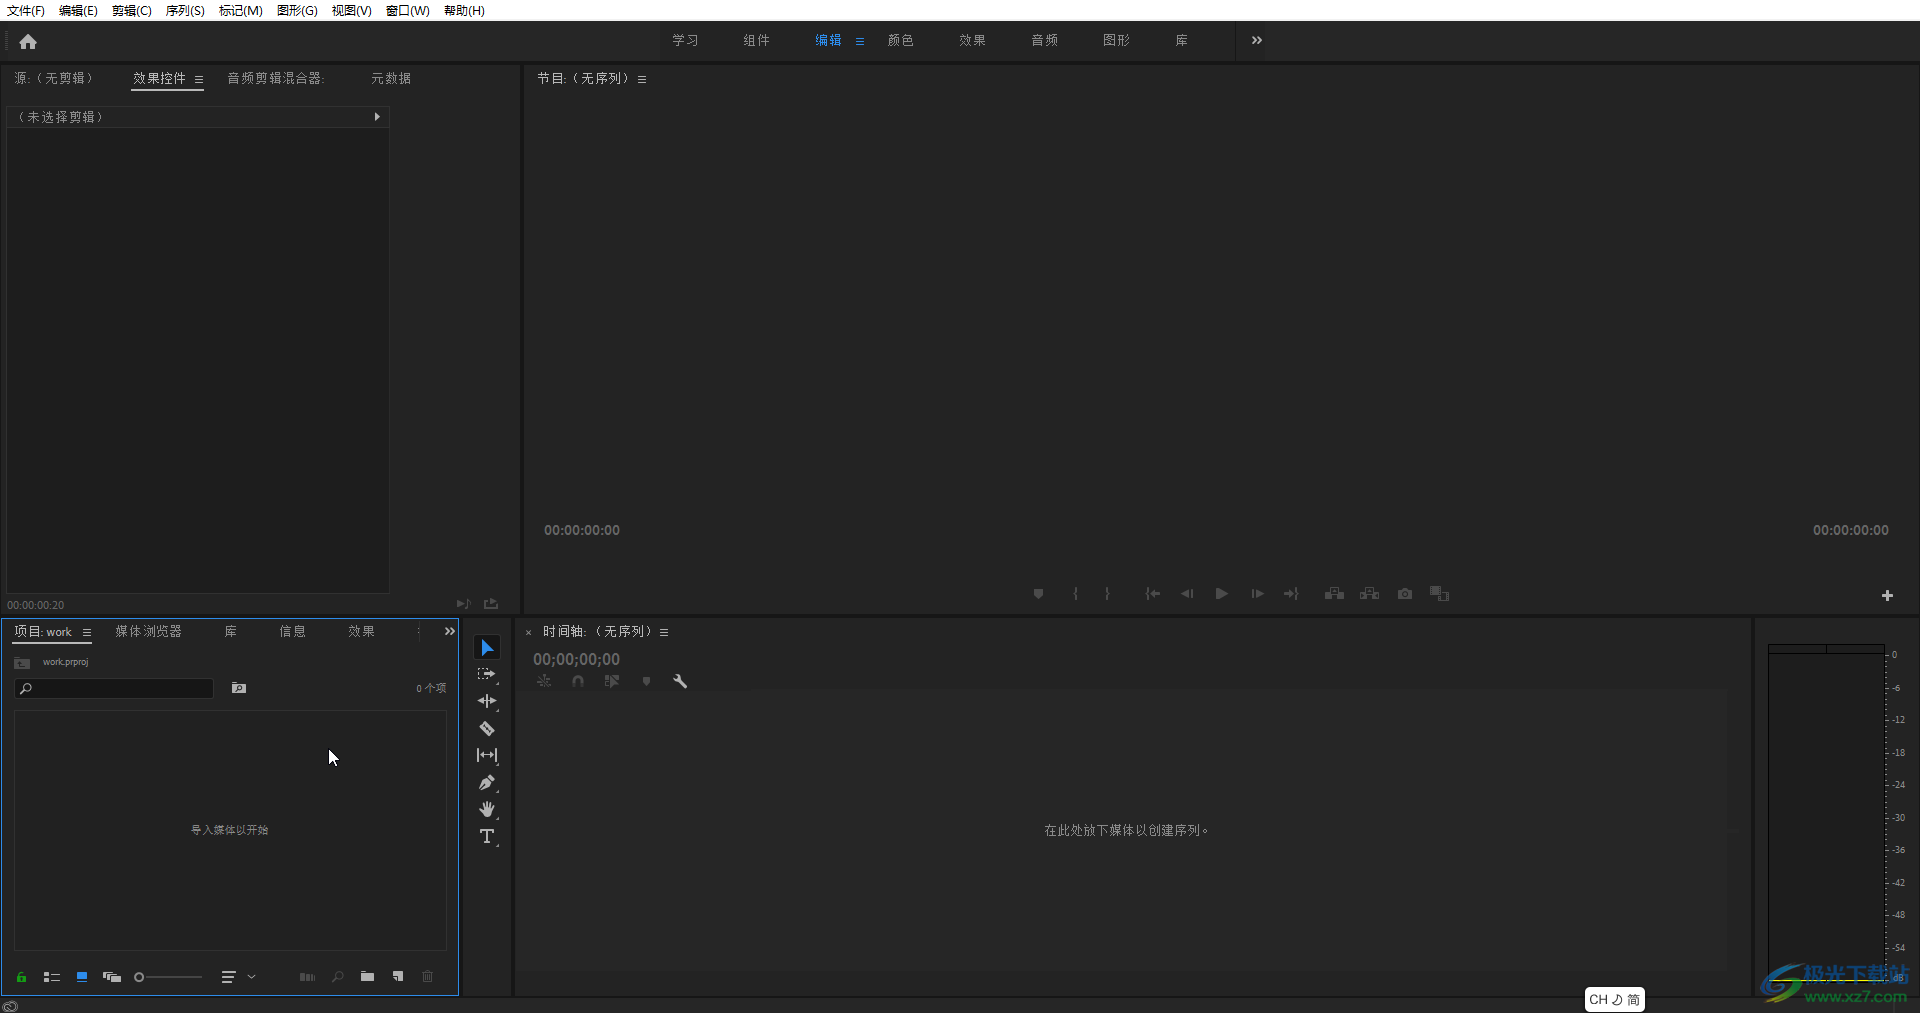1920x1013 pixels.
Task: Add marker in Program monitor
Action: 1038,594
